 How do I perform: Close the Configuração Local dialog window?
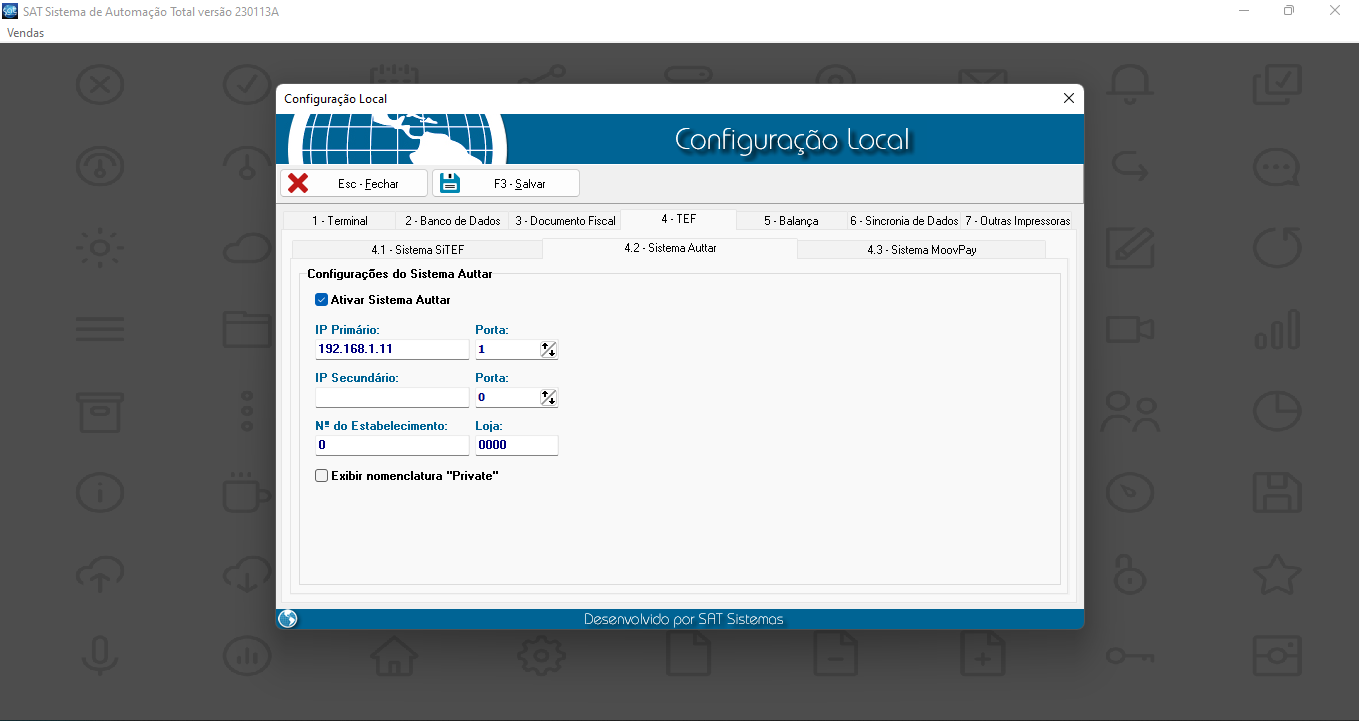pyautogui.click(x=1068, y=98)
